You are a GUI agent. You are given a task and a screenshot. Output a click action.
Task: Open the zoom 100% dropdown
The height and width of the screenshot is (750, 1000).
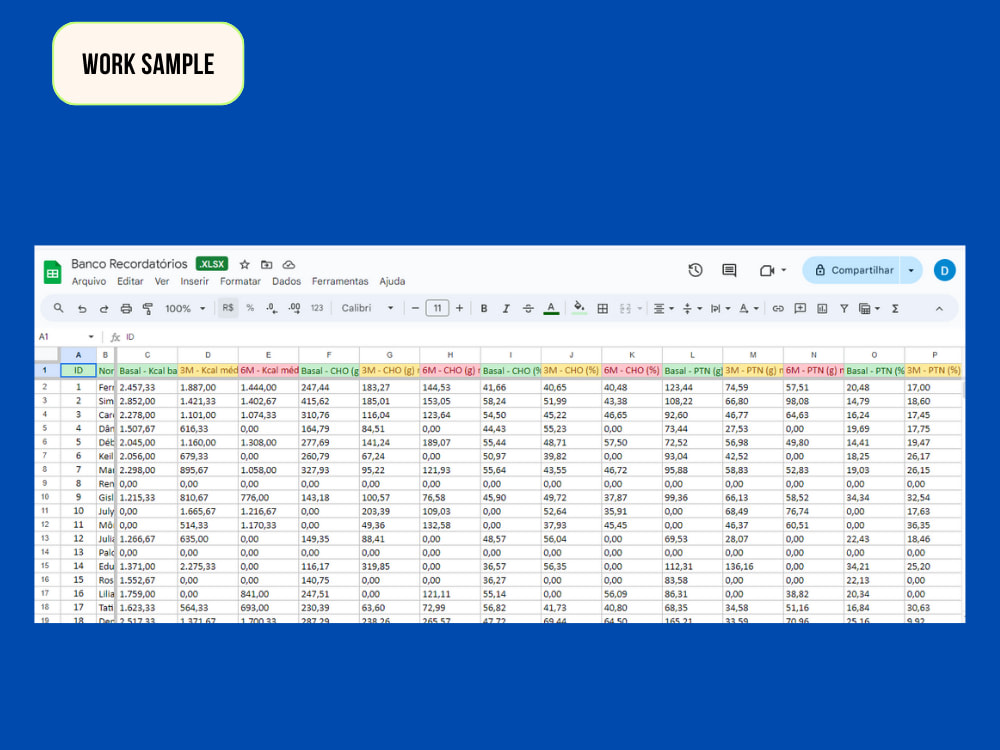tap(185, 309)
